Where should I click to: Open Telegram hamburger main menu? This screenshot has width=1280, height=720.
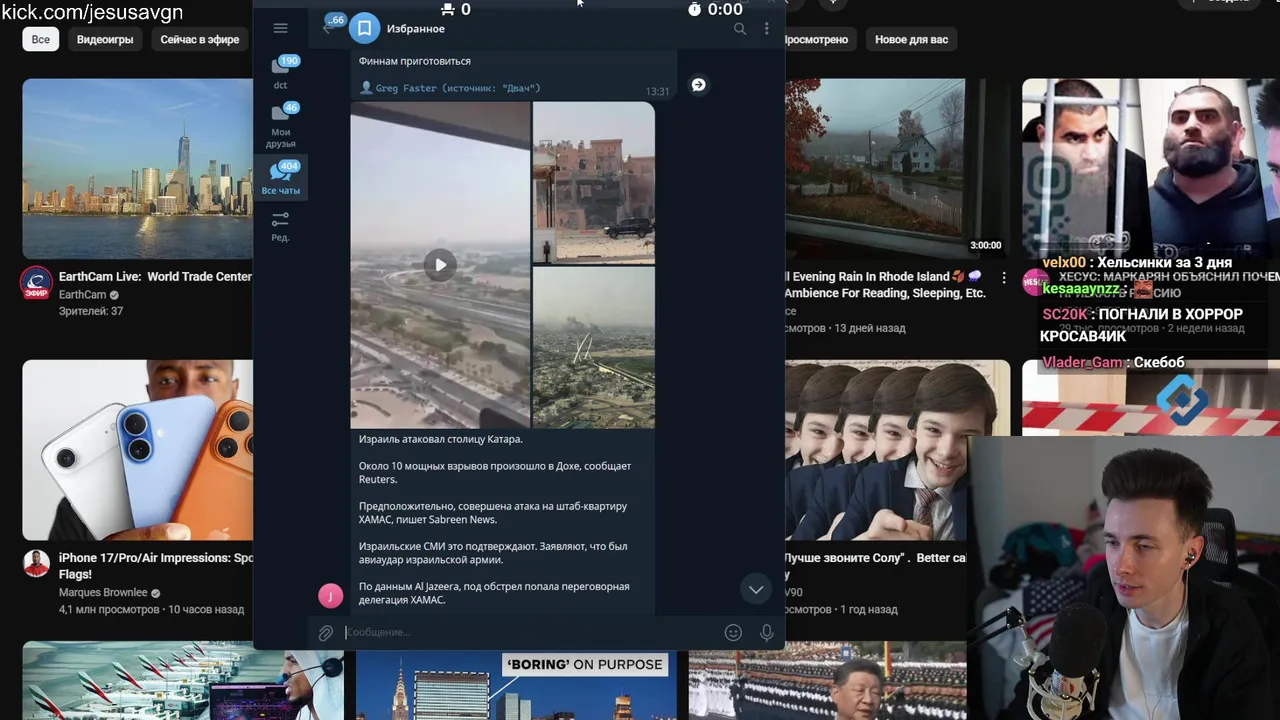(280, 28)
